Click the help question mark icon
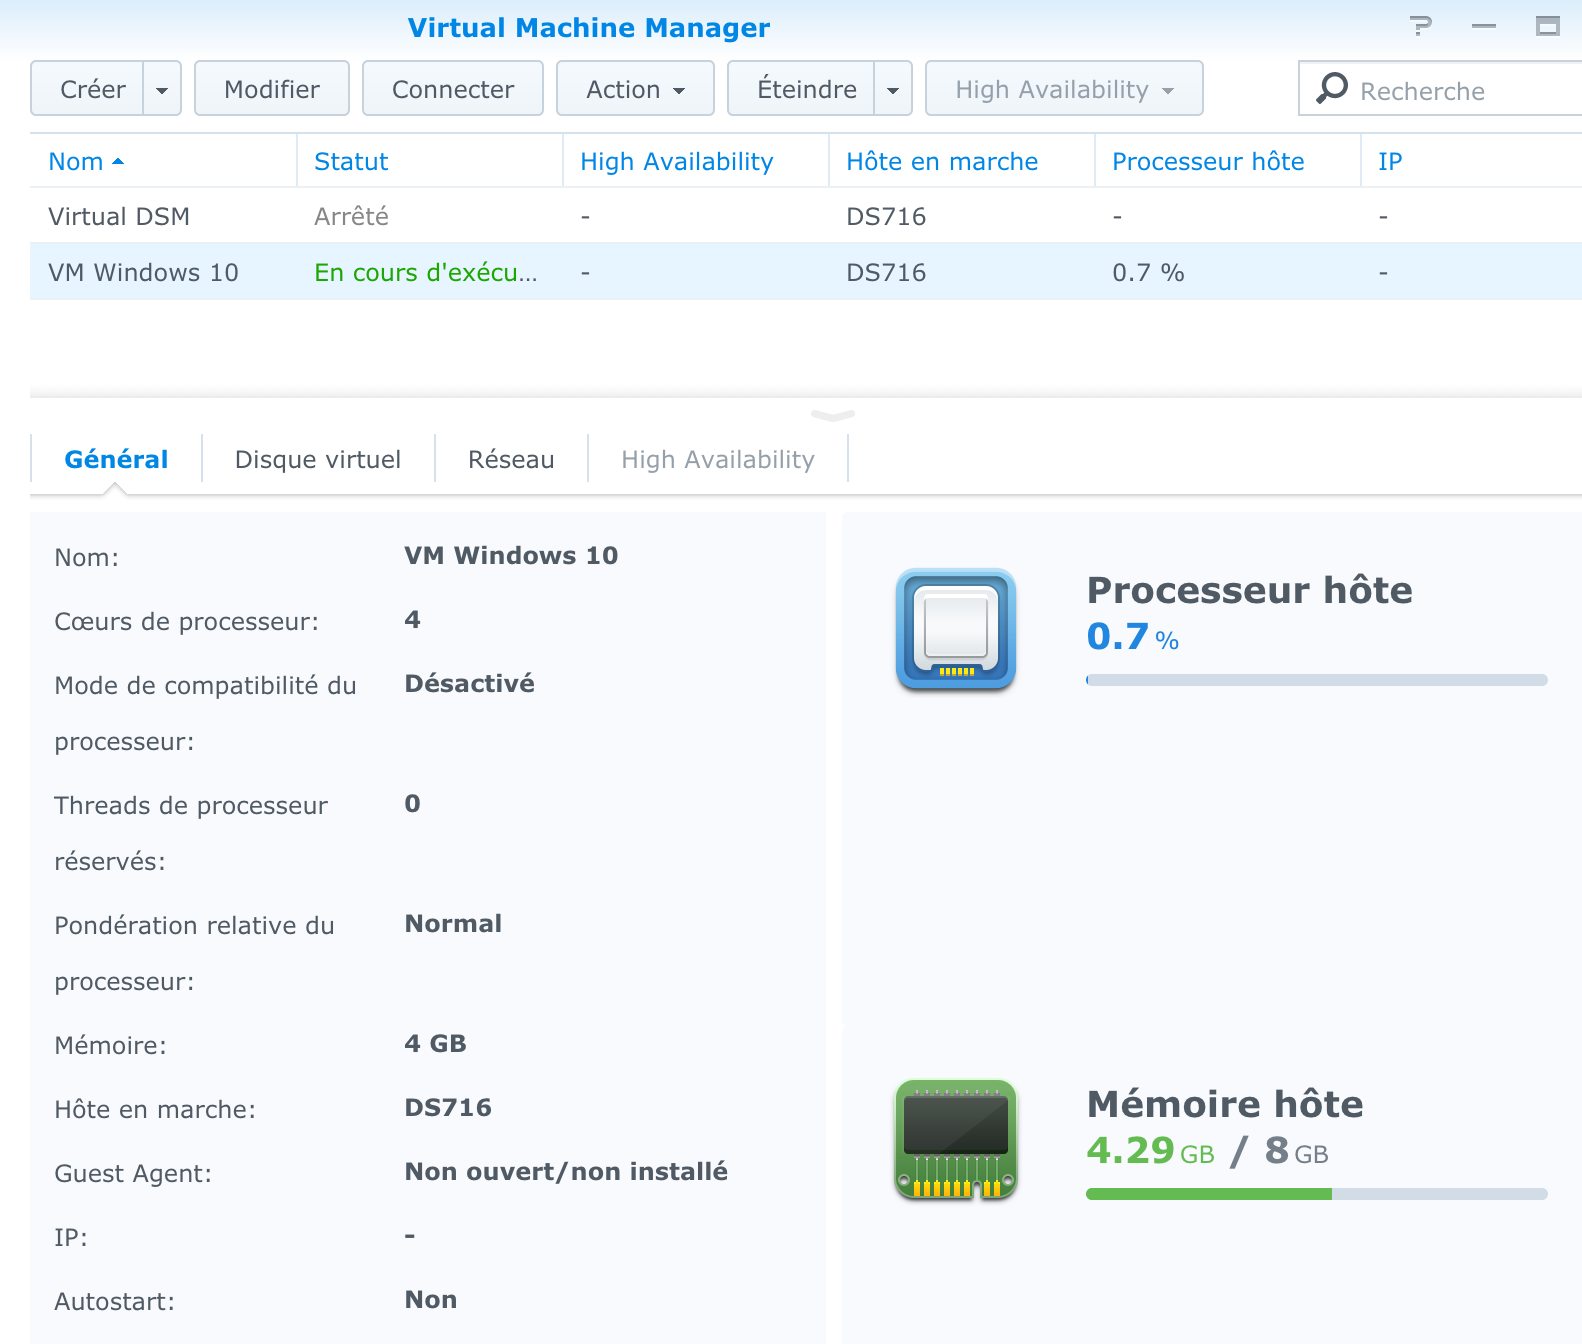 (1420, 27)
